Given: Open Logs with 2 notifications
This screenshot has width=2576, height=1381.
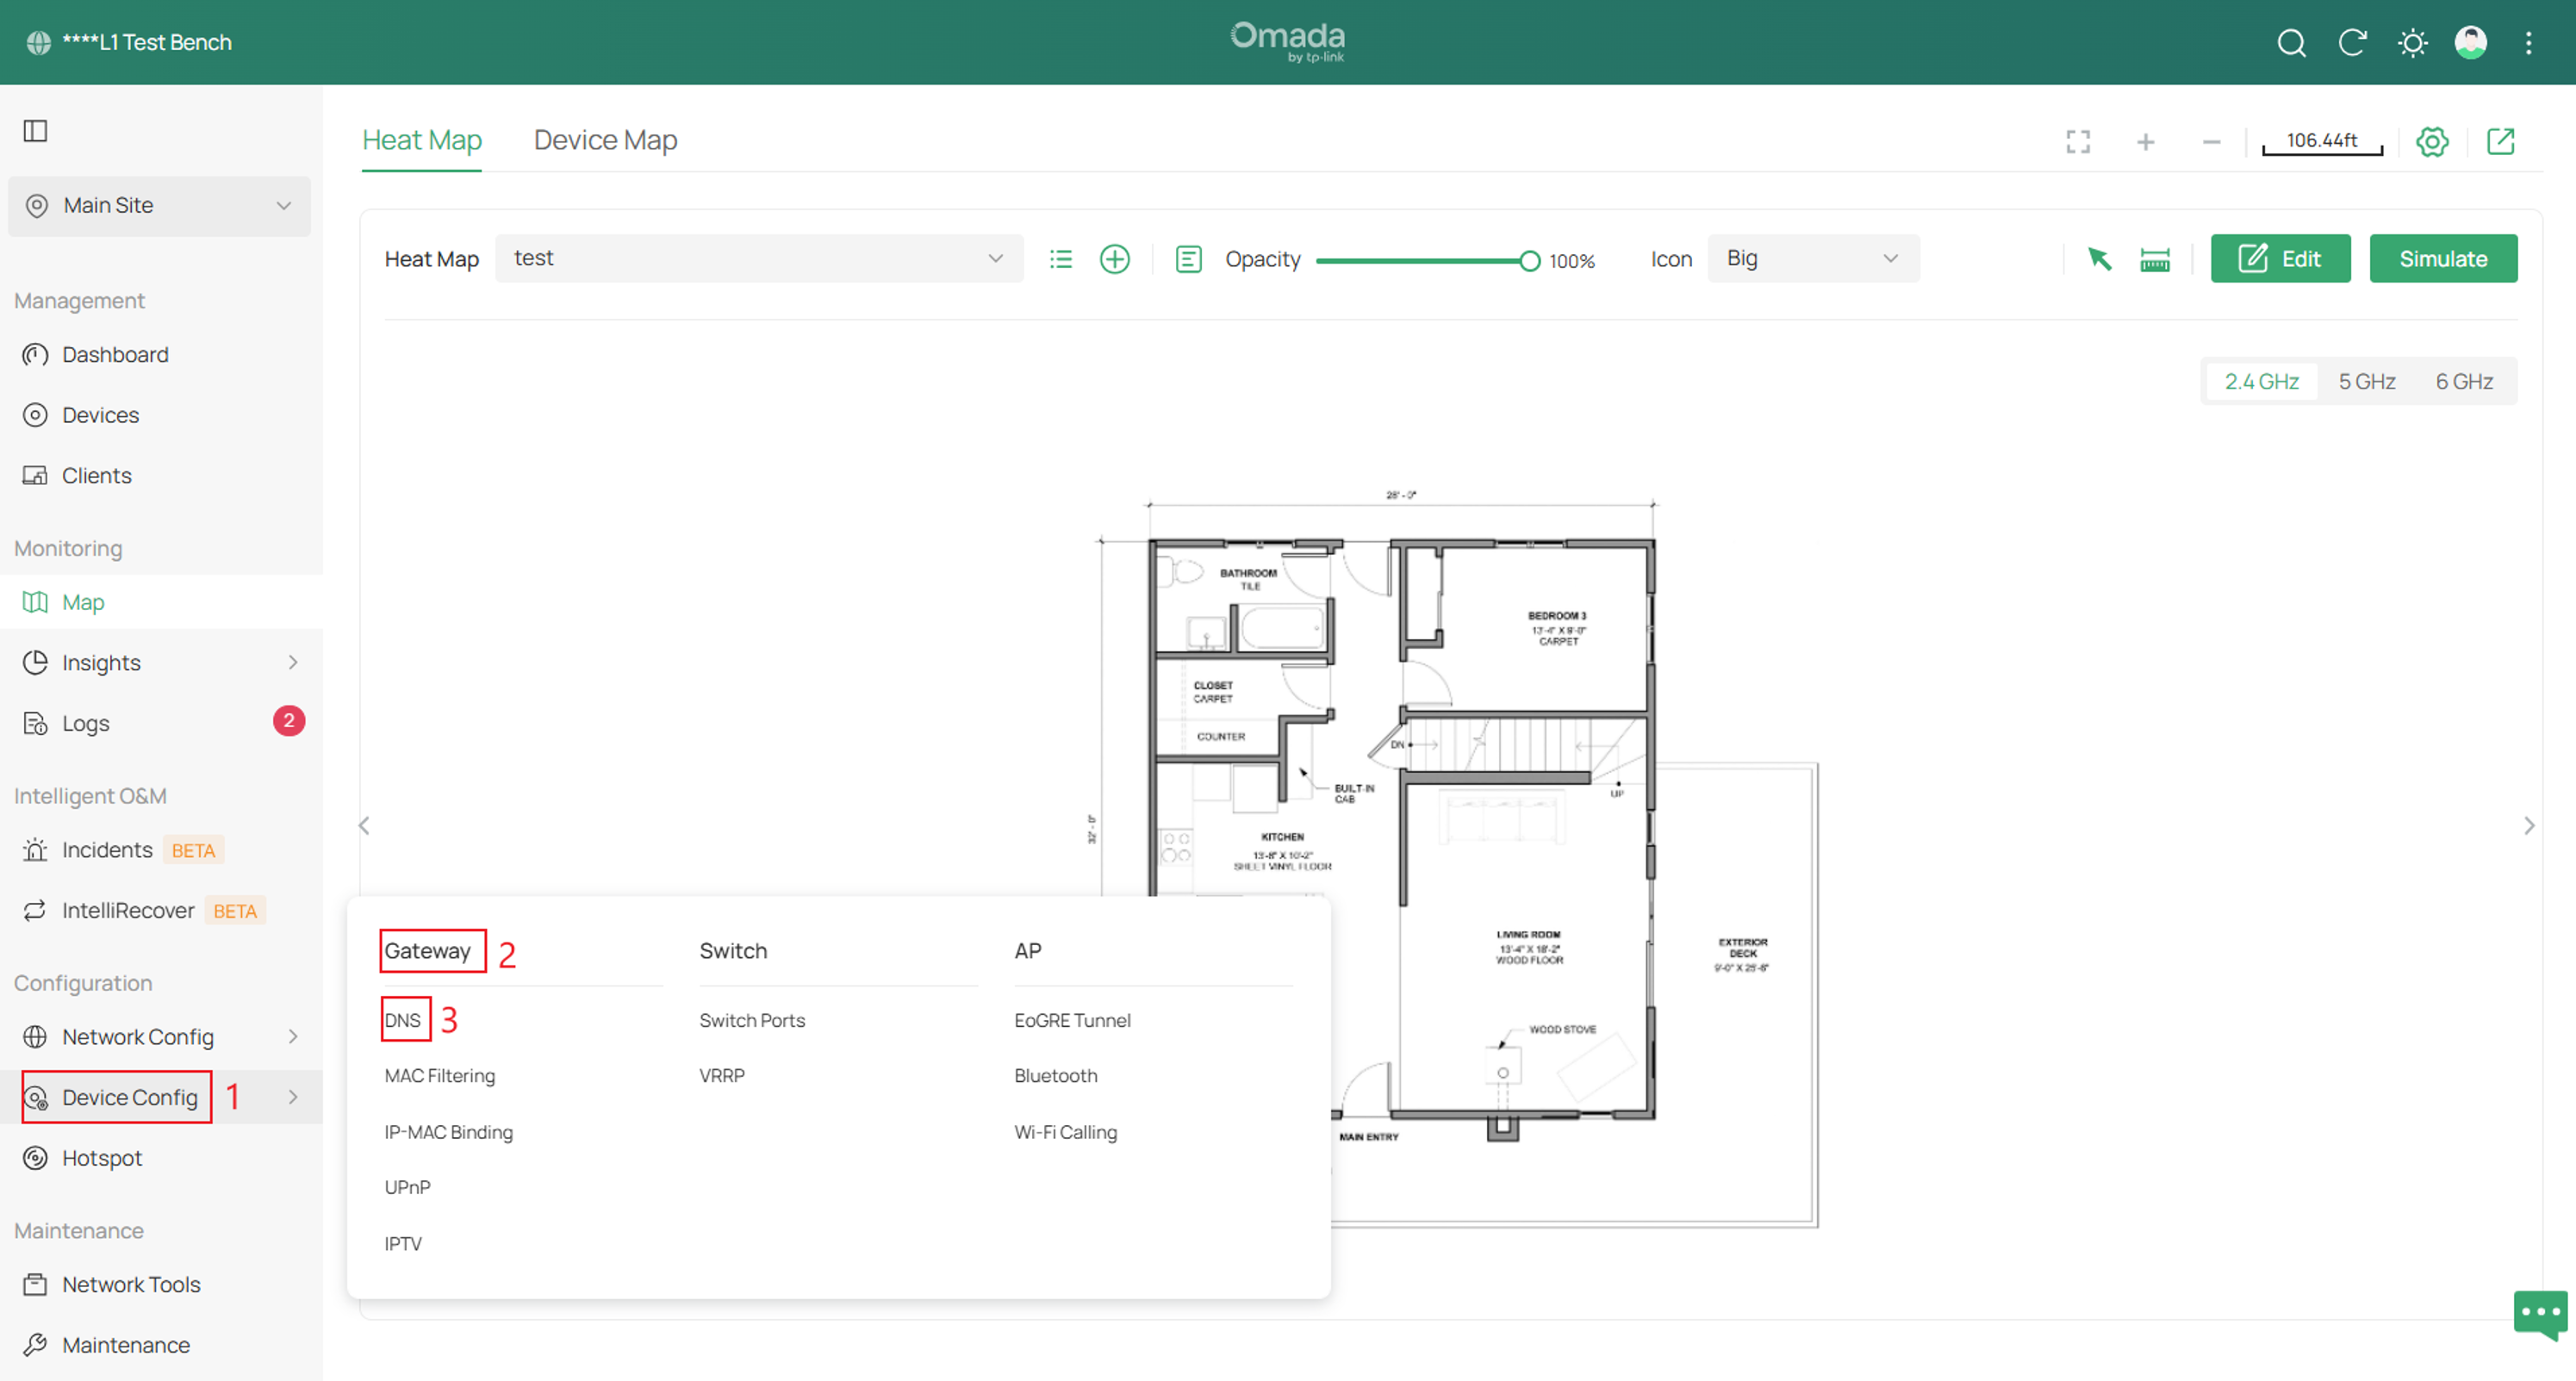Looking at the screenshot, I should point(161,723).
